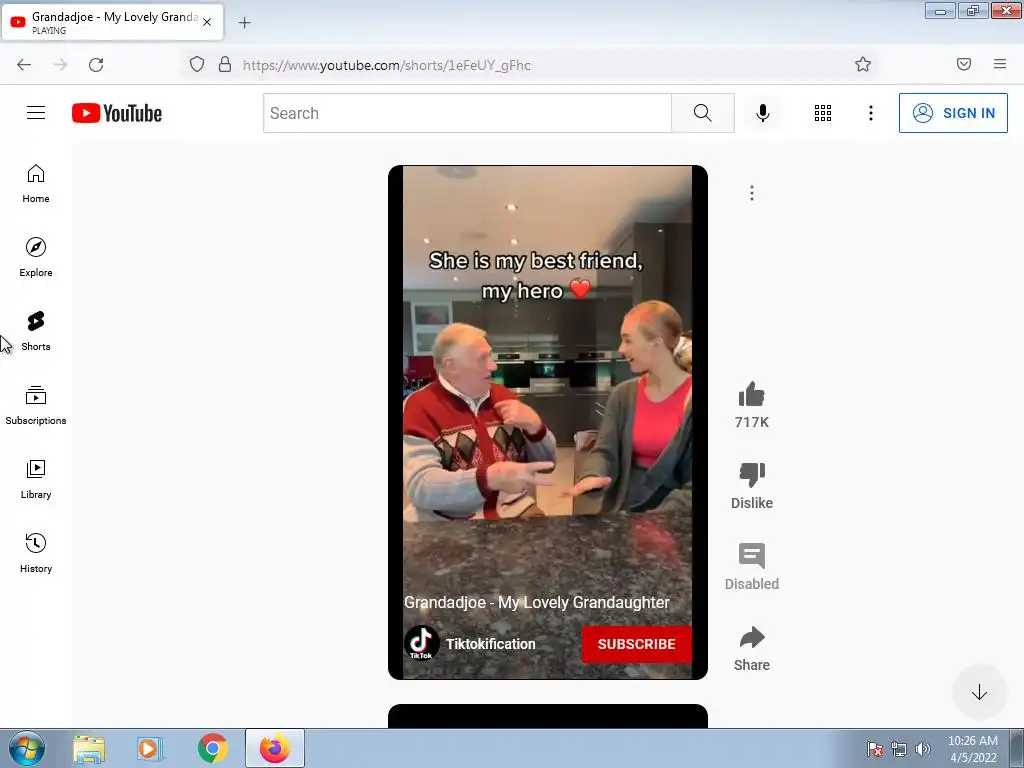1024x768 pixels.
Task: Open the Windows Start menu
Action: coord(27,748)
